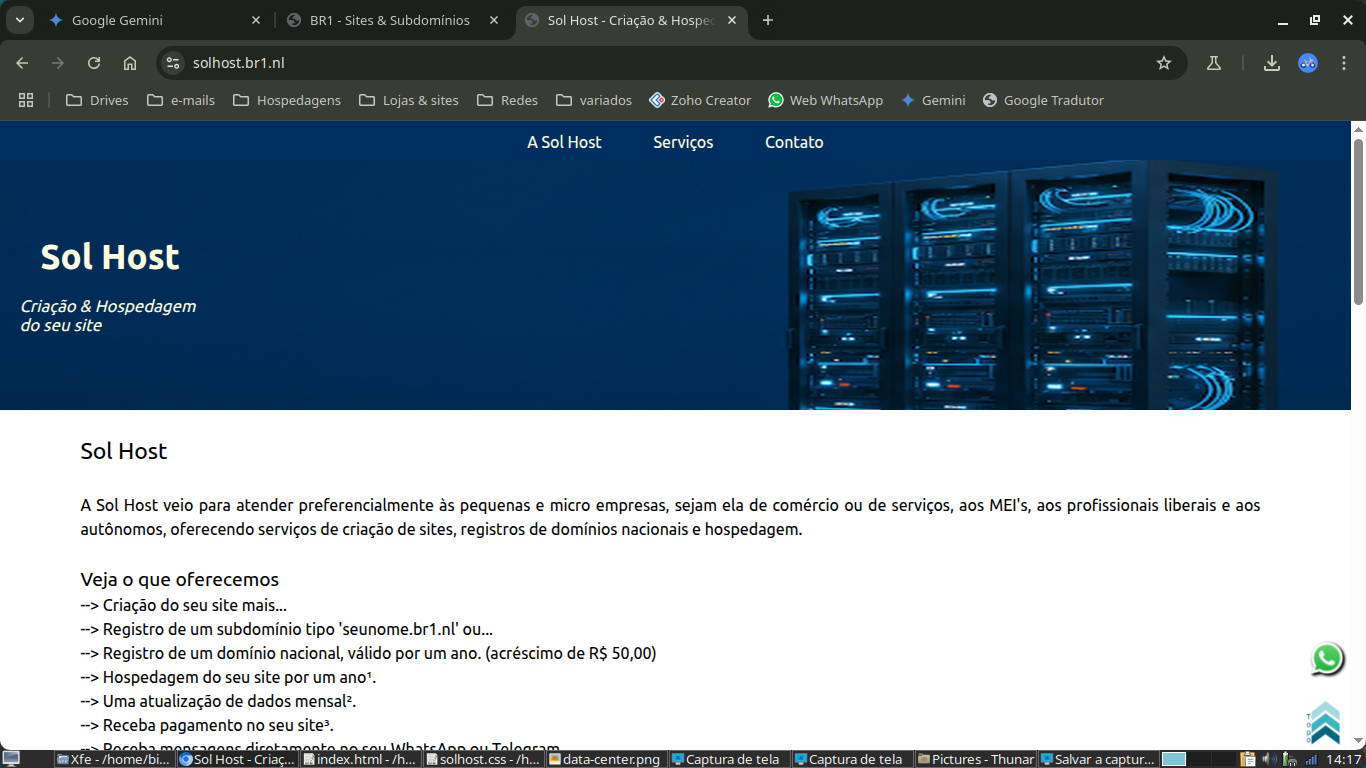
Task: Open the A Sol Host menu link
Action: pyautogui.click(x=564, y=142)
